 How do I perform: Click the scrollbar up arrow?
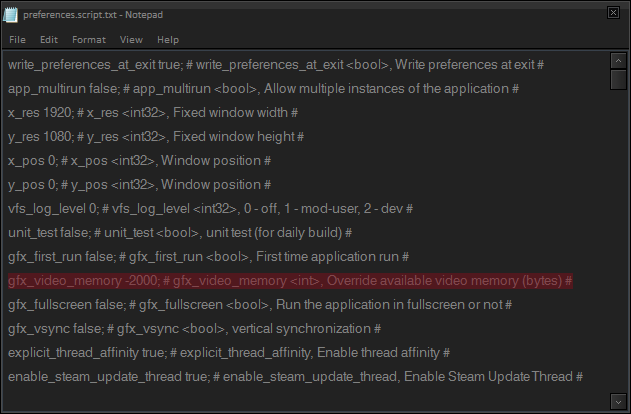(x=618, y=60)
